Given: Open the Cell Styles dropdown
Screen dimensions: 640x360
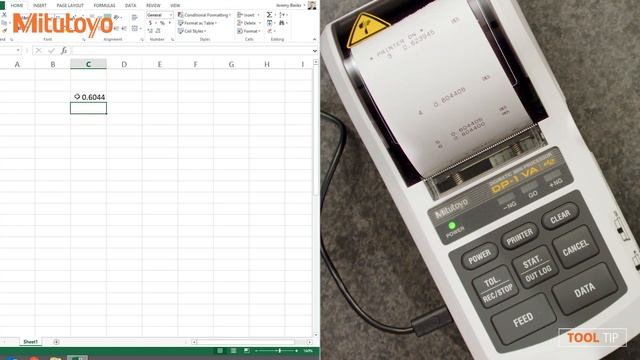Looking at the screenshot, I should click(x=192, y=31).
